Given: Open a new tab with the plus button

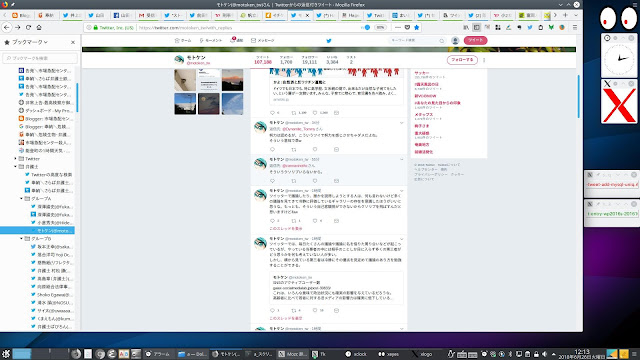Looking at the screenshot, I should click(565, 15).
